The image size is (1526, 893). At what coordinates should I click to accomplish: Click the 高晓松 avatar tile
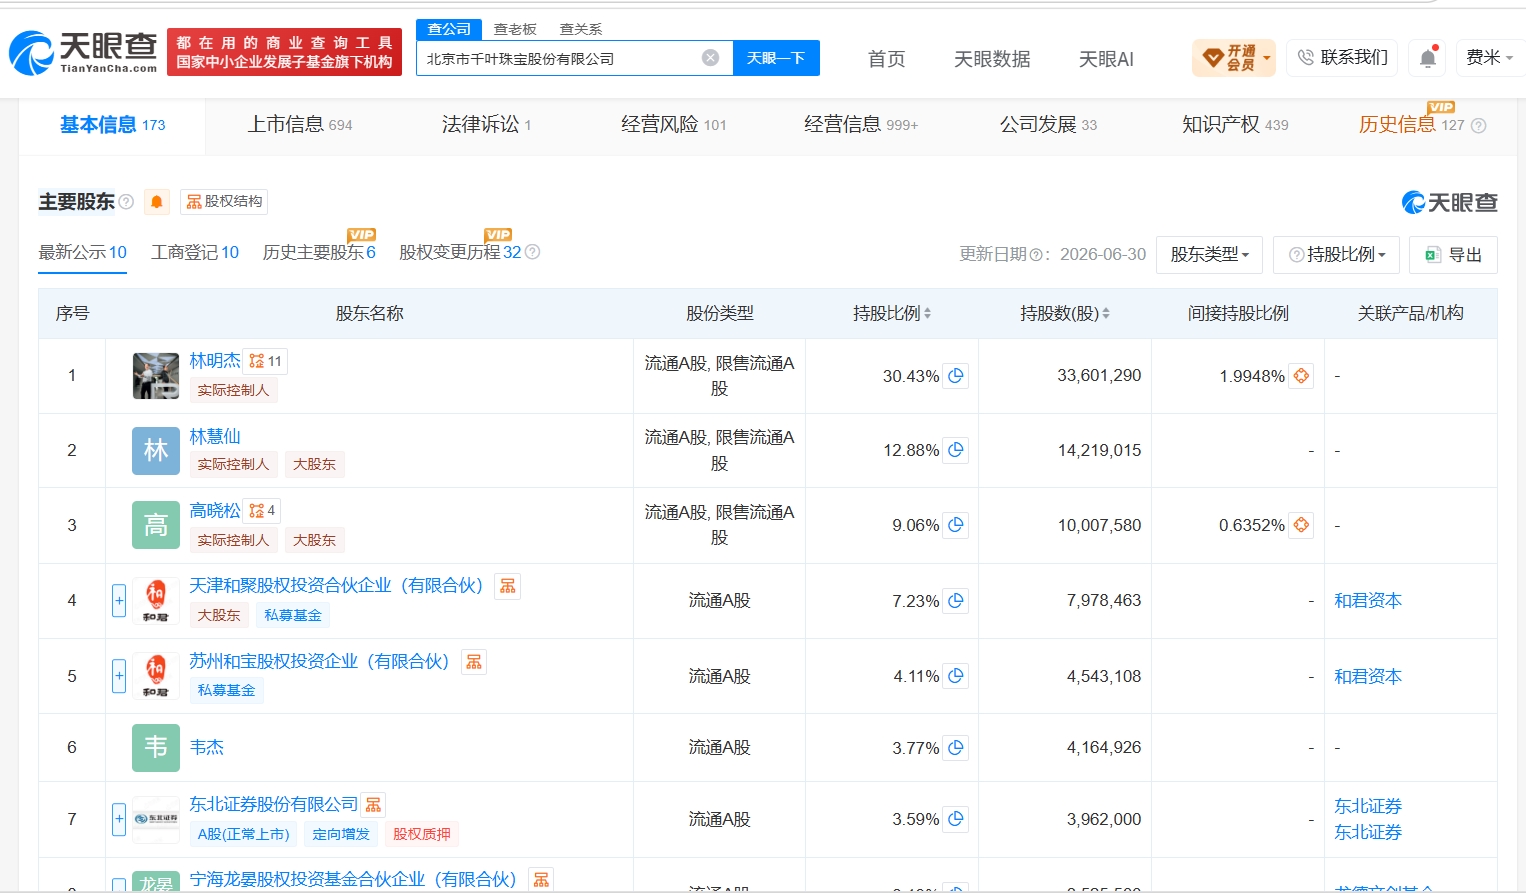coord(156,525)
